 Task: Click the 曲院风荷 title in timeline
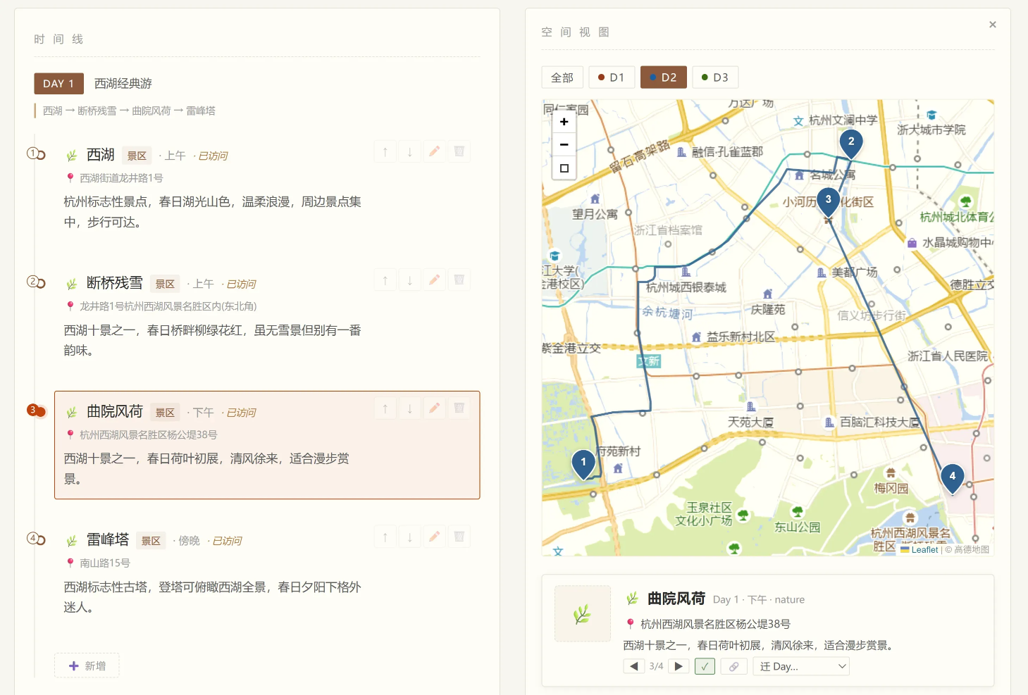[x=115, y=411]
